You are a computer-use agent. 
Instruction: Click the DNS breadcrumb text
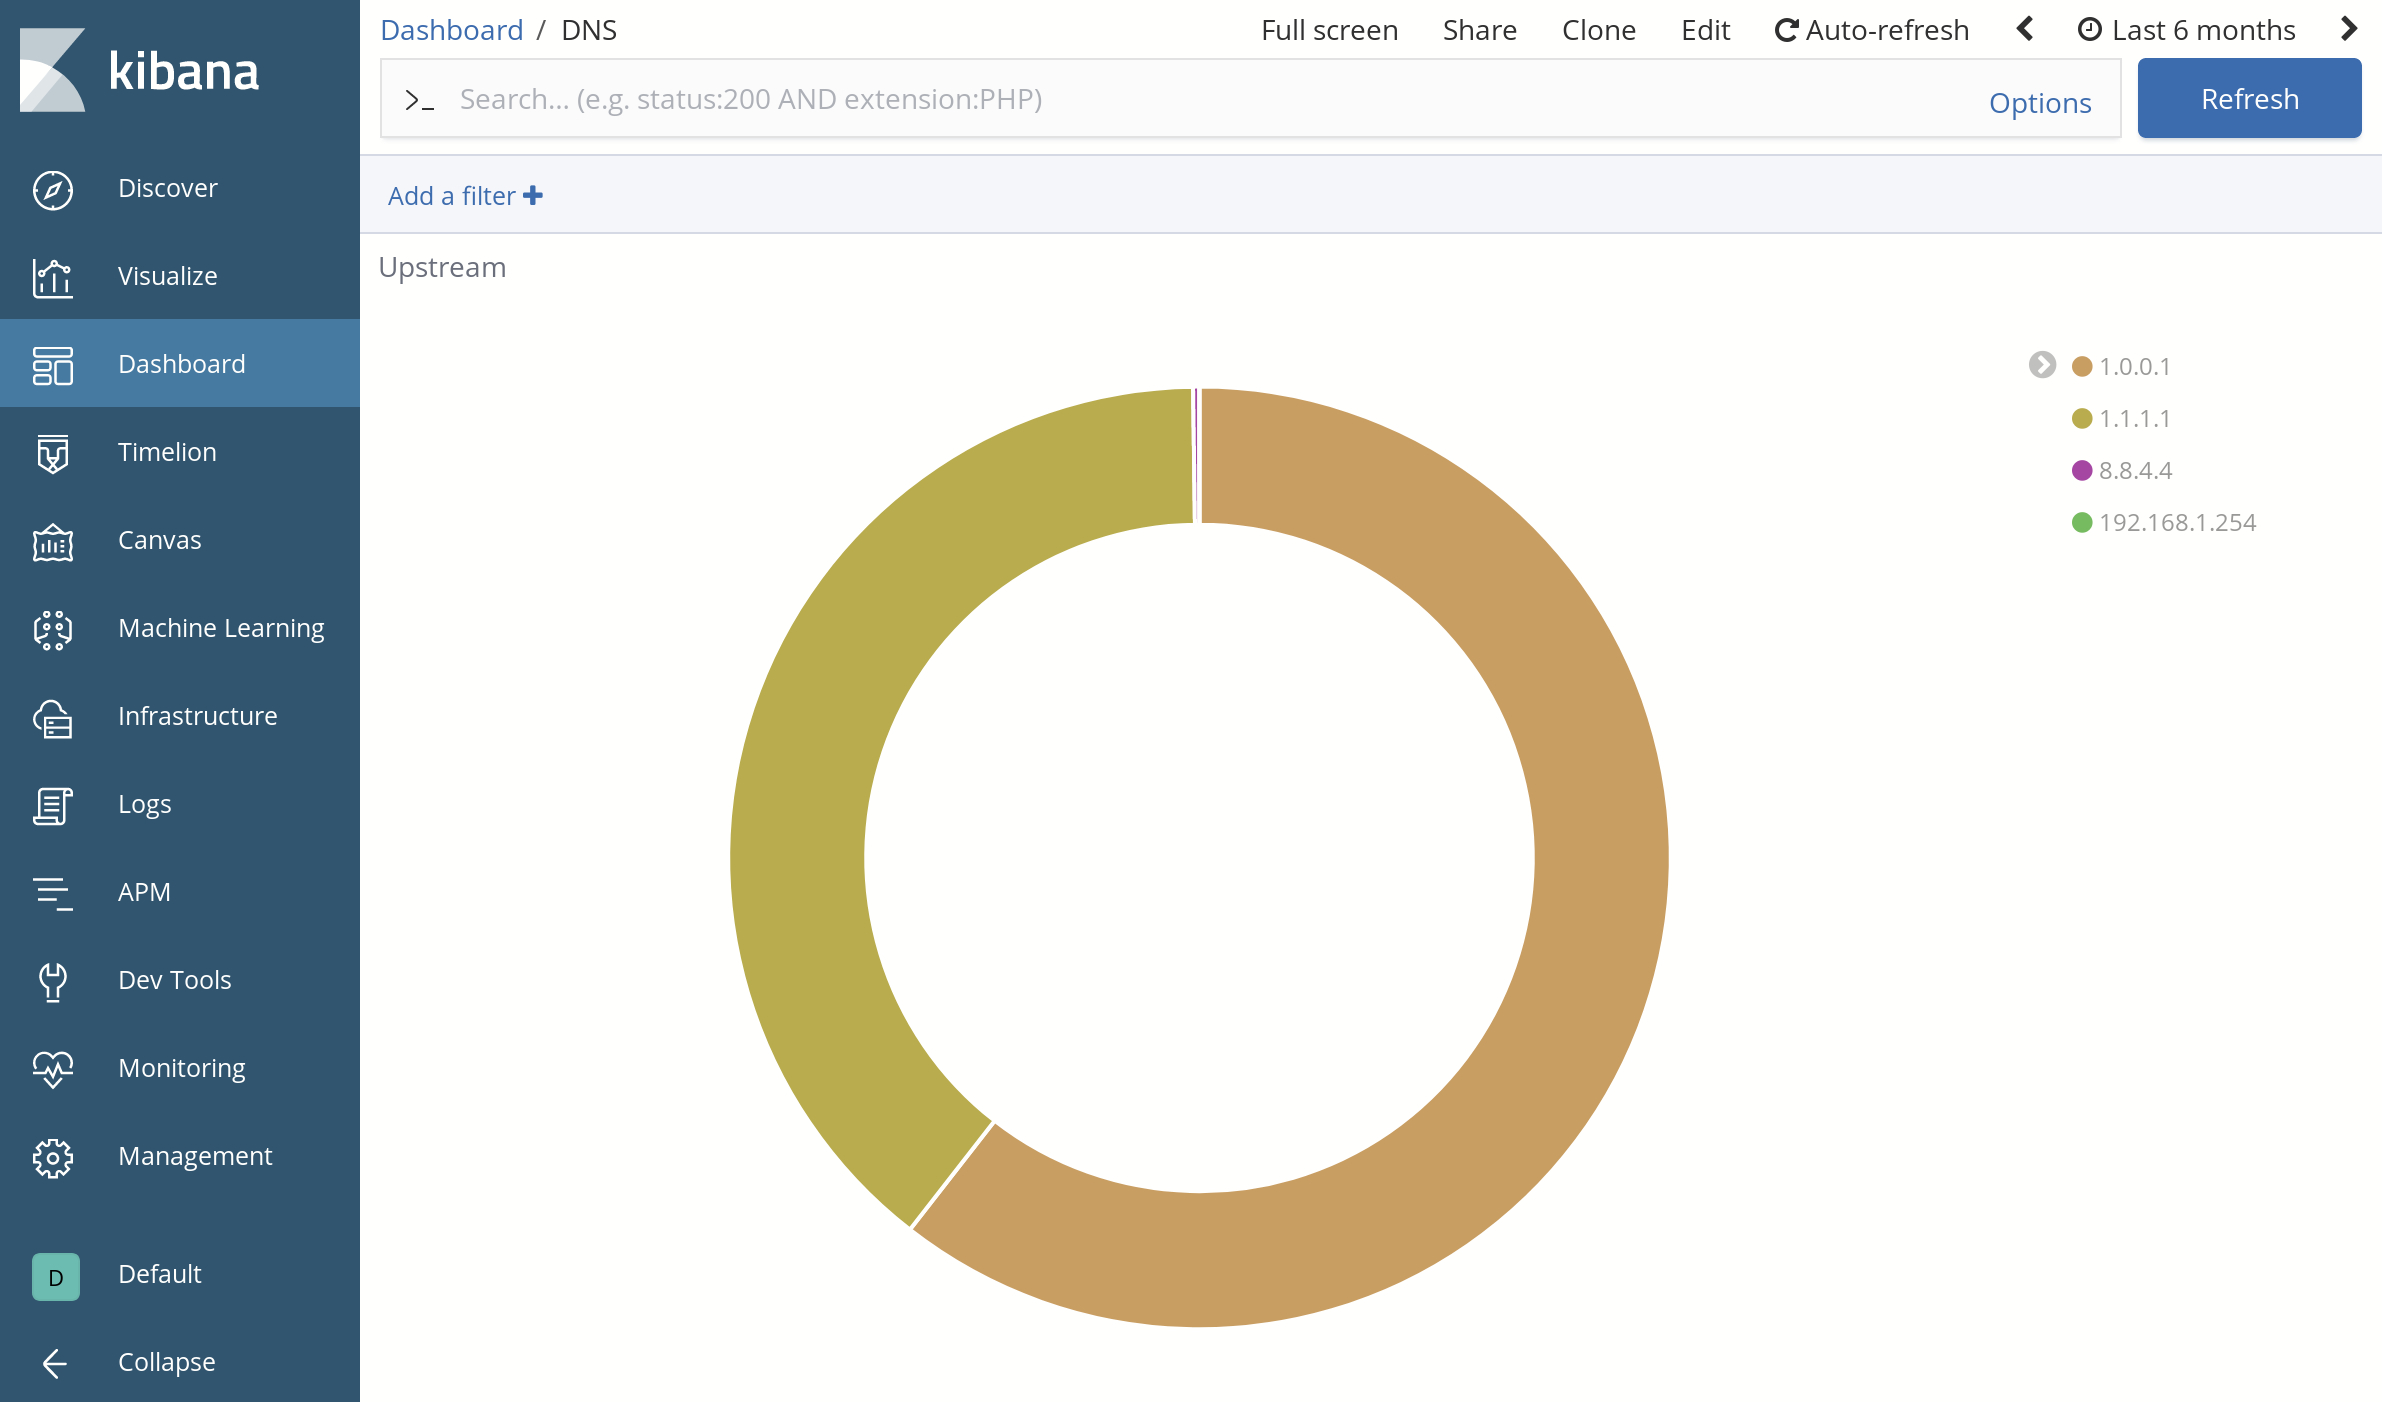point(589,30)
